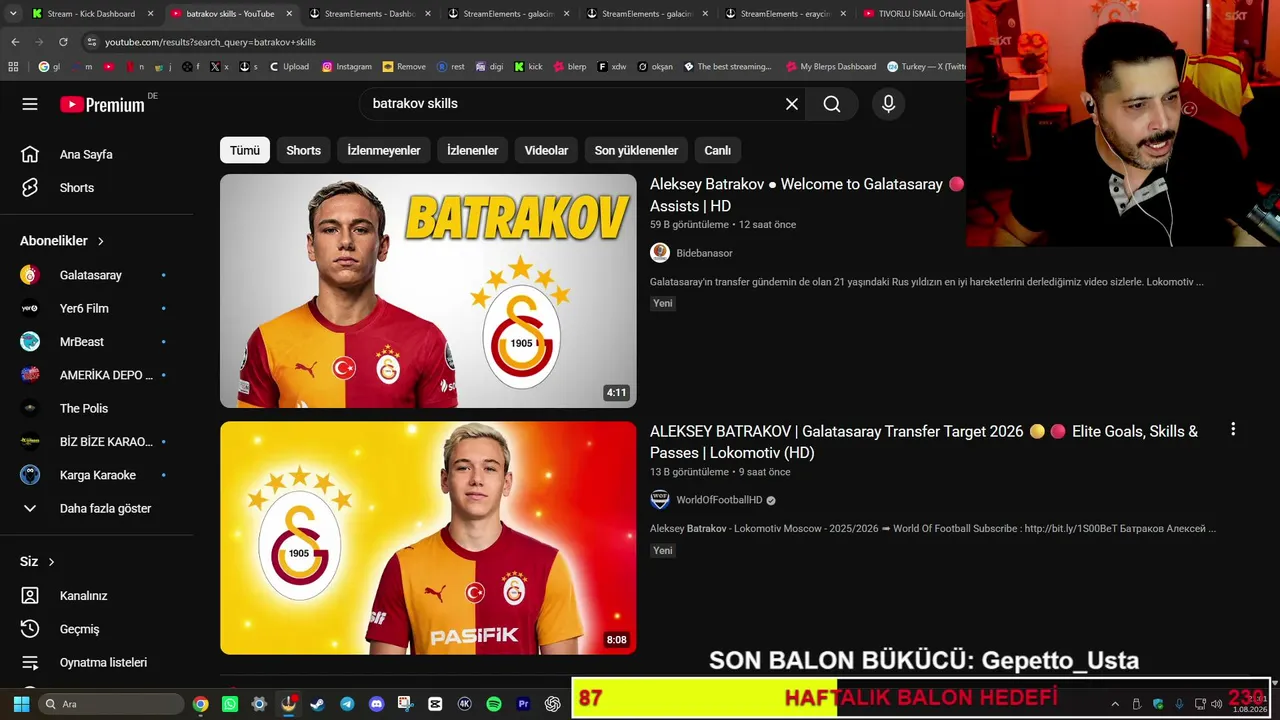Screen dimensions: 1280x720
Task: Select the Son yüklenenler filter chip
Action: (x=636, y=150)
